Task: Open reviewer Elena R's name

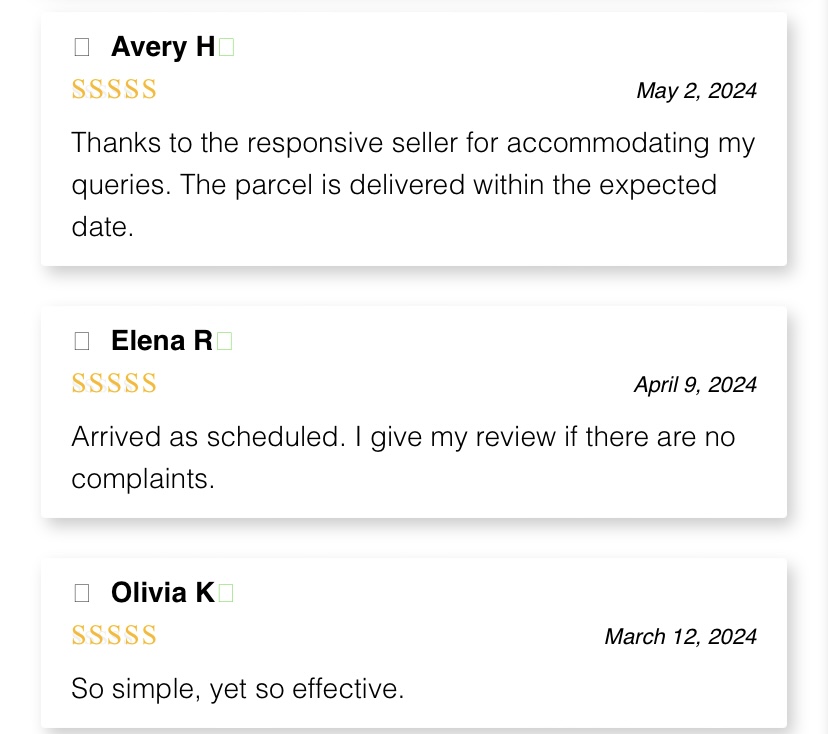Action: [162, 341]
